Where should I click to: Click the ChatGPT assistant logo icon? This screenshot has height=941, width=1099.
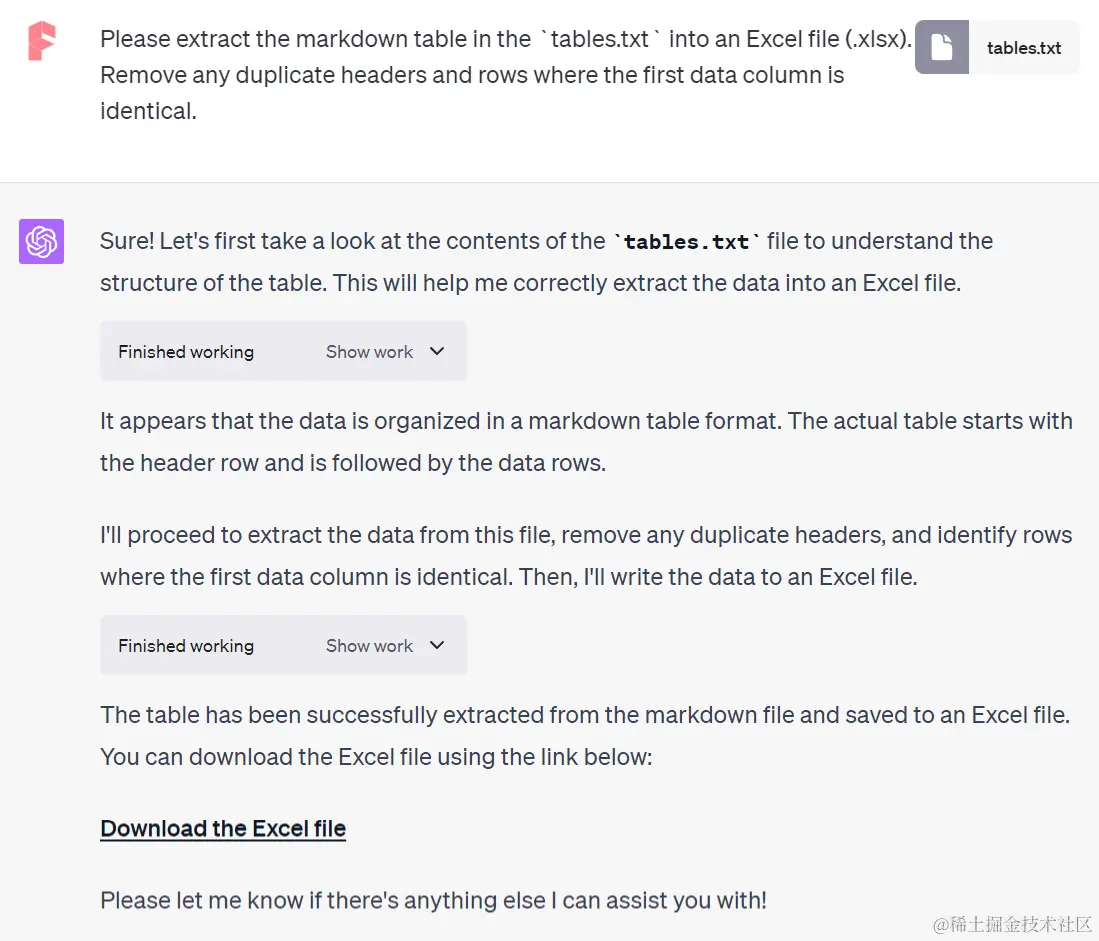click(41, 242)
